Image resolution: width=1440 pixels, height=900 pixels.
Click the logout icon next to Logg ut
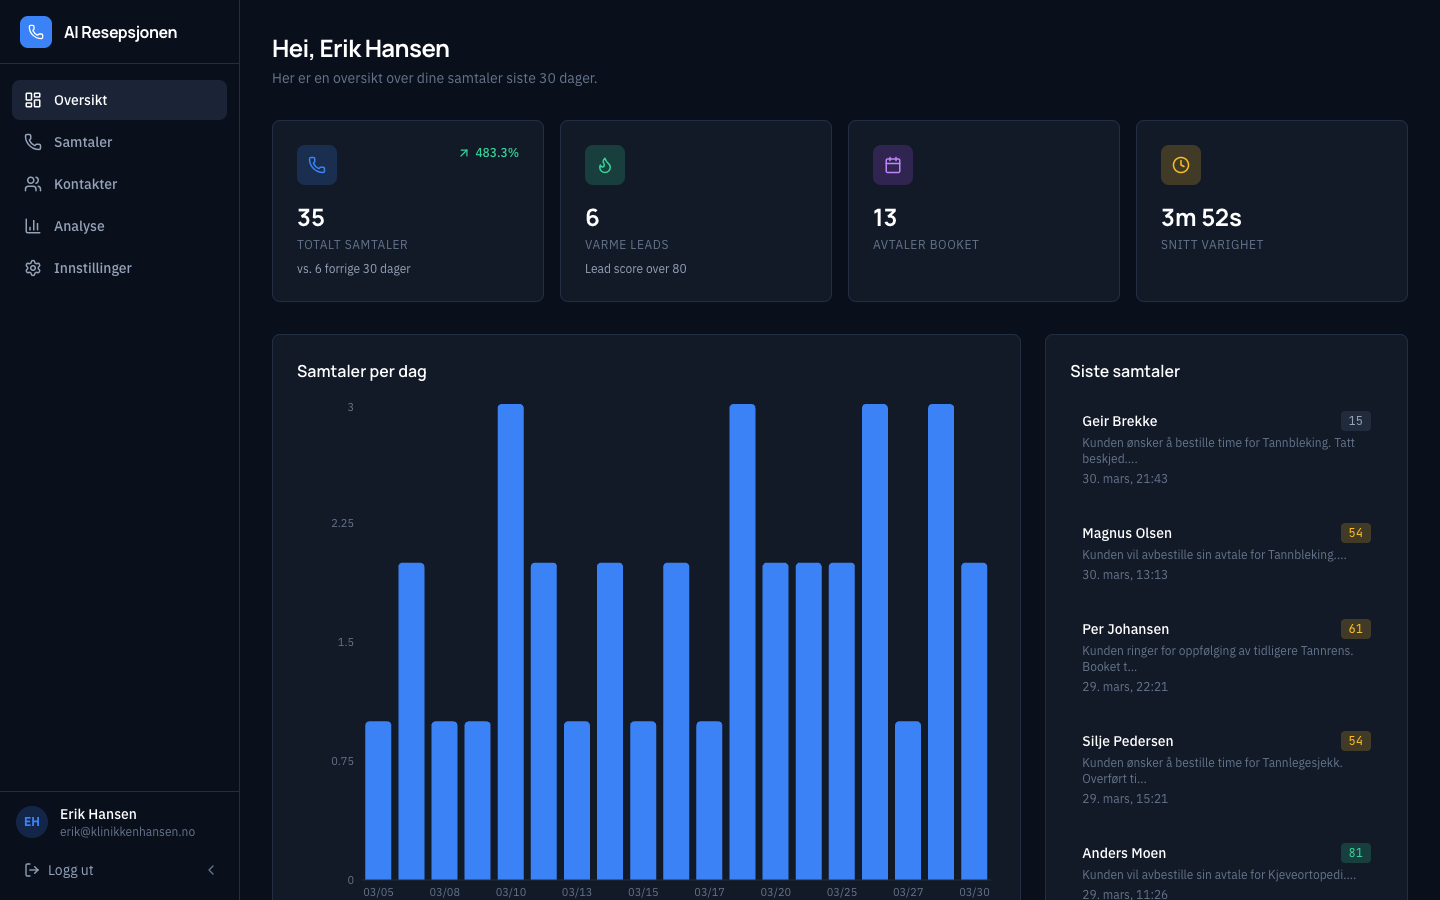click(x=33, y=870)
